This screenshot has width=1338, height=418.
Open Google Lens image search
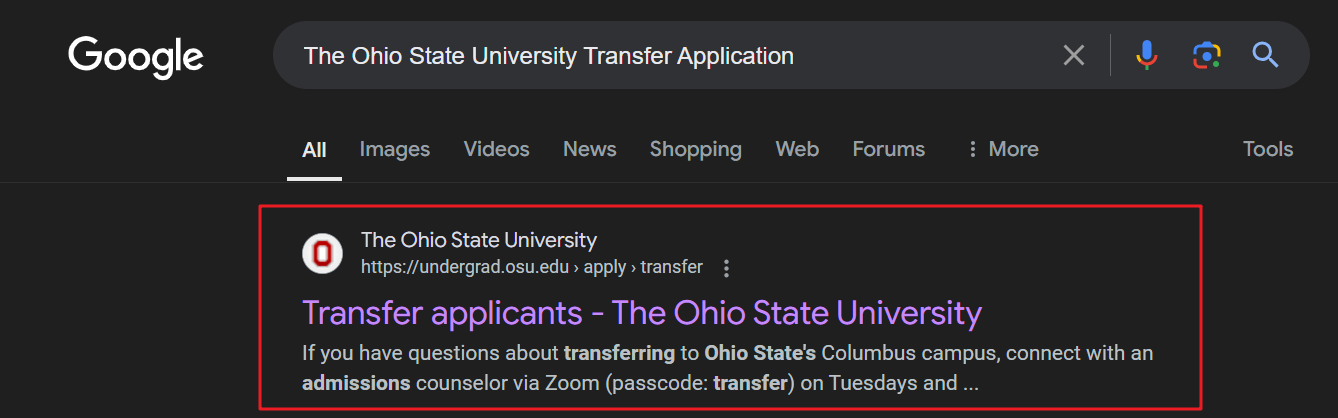[x=1207, y=55]
